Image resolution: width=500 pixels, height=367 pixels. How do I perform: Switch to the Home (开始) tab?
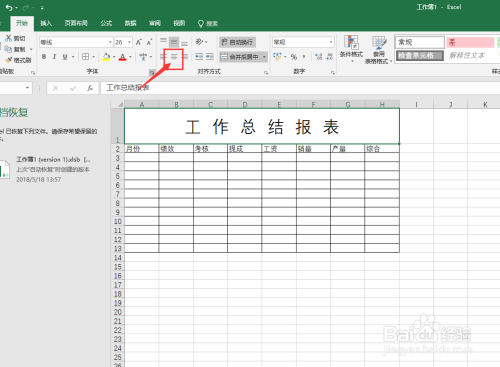pos(22,23)
